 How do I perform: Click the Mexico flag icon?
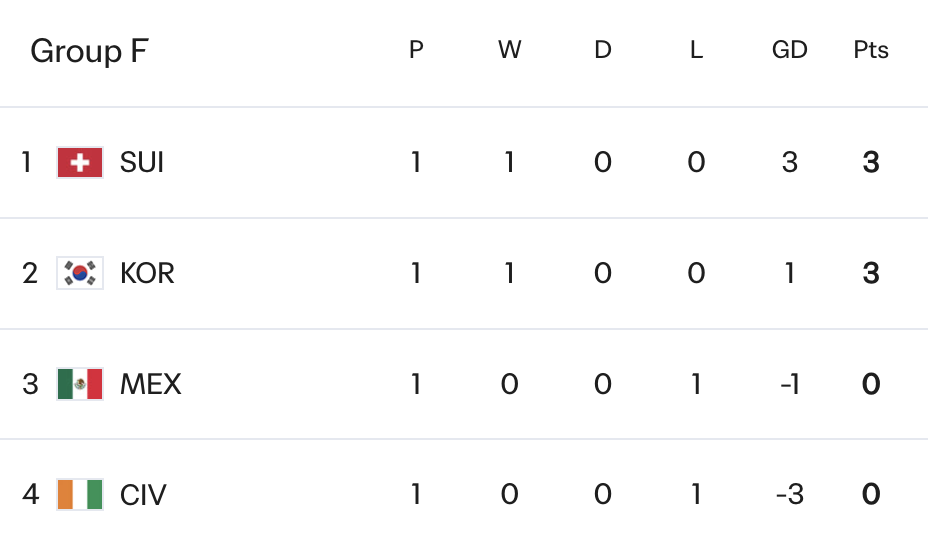pos(80,384)
